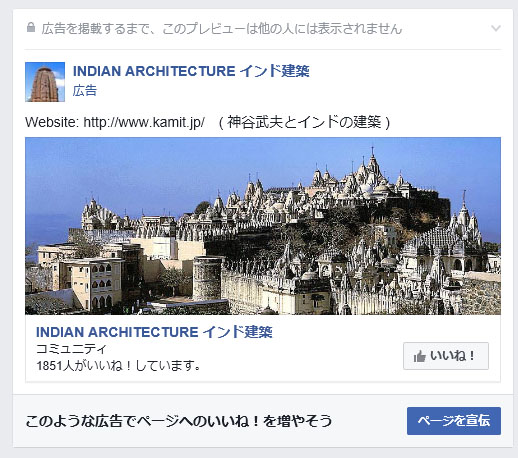
Task: Expand the chevron menu at top right
Action: coord(496,28)
